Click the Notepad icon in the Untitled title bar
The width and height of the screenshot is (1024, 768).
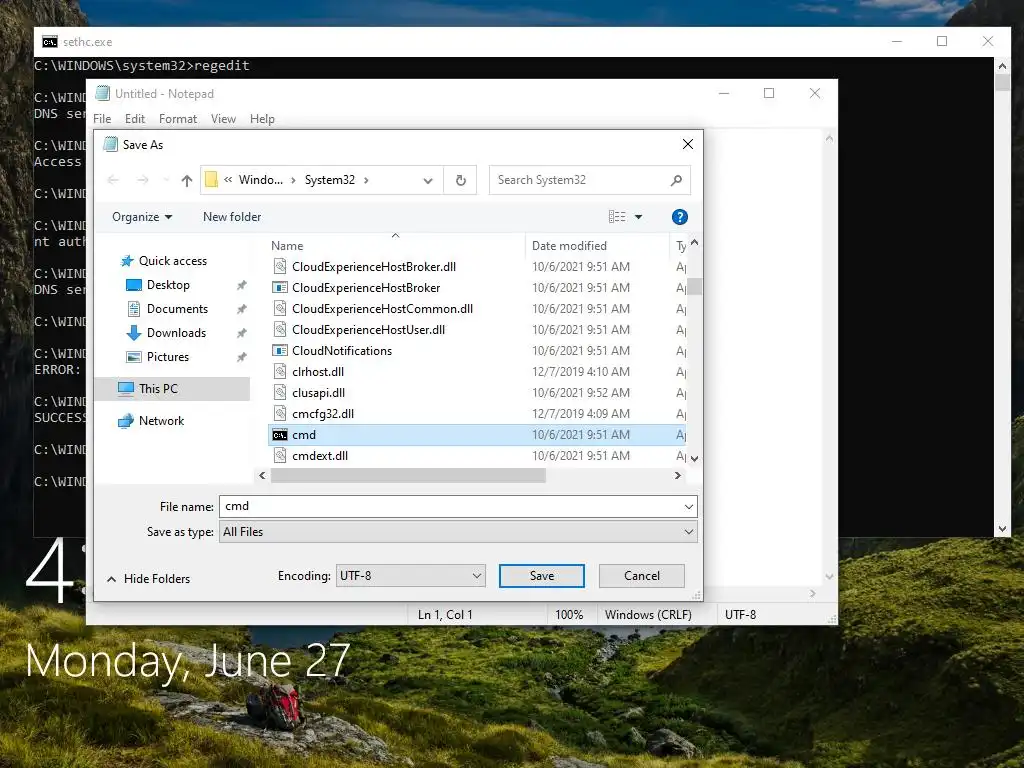coord(103,93)
